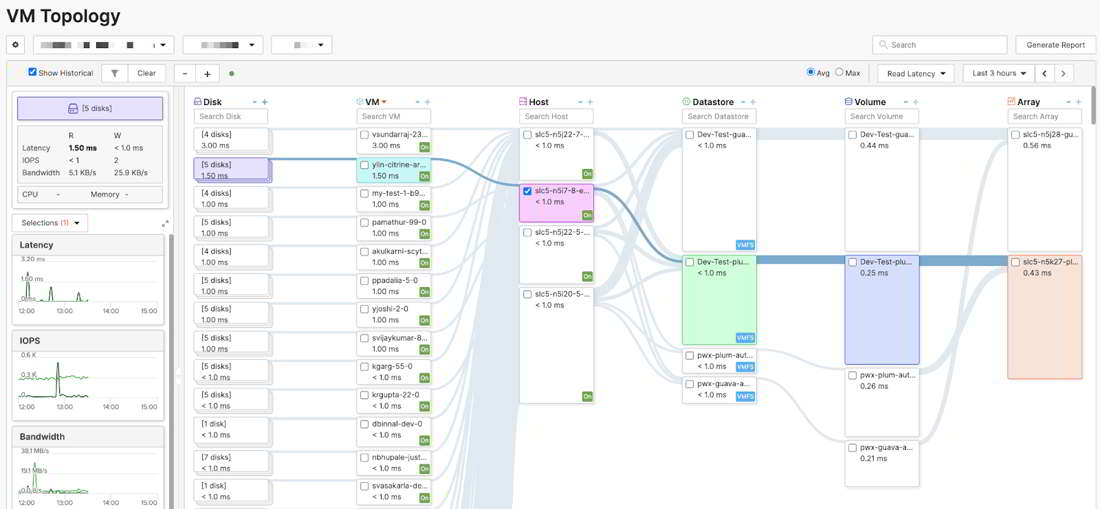Click the Search VM field
Screen dimensions: 1100x509
(x=394, y=116)
